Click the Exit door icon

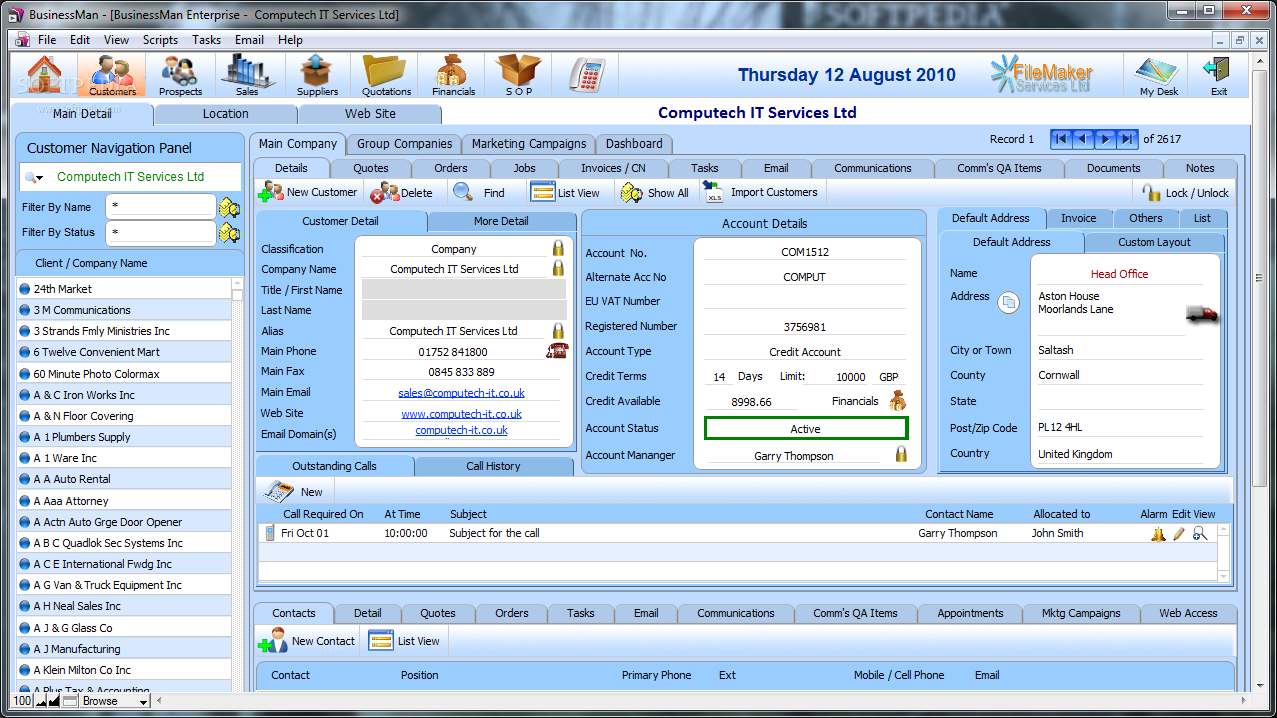click(1218, 75)
